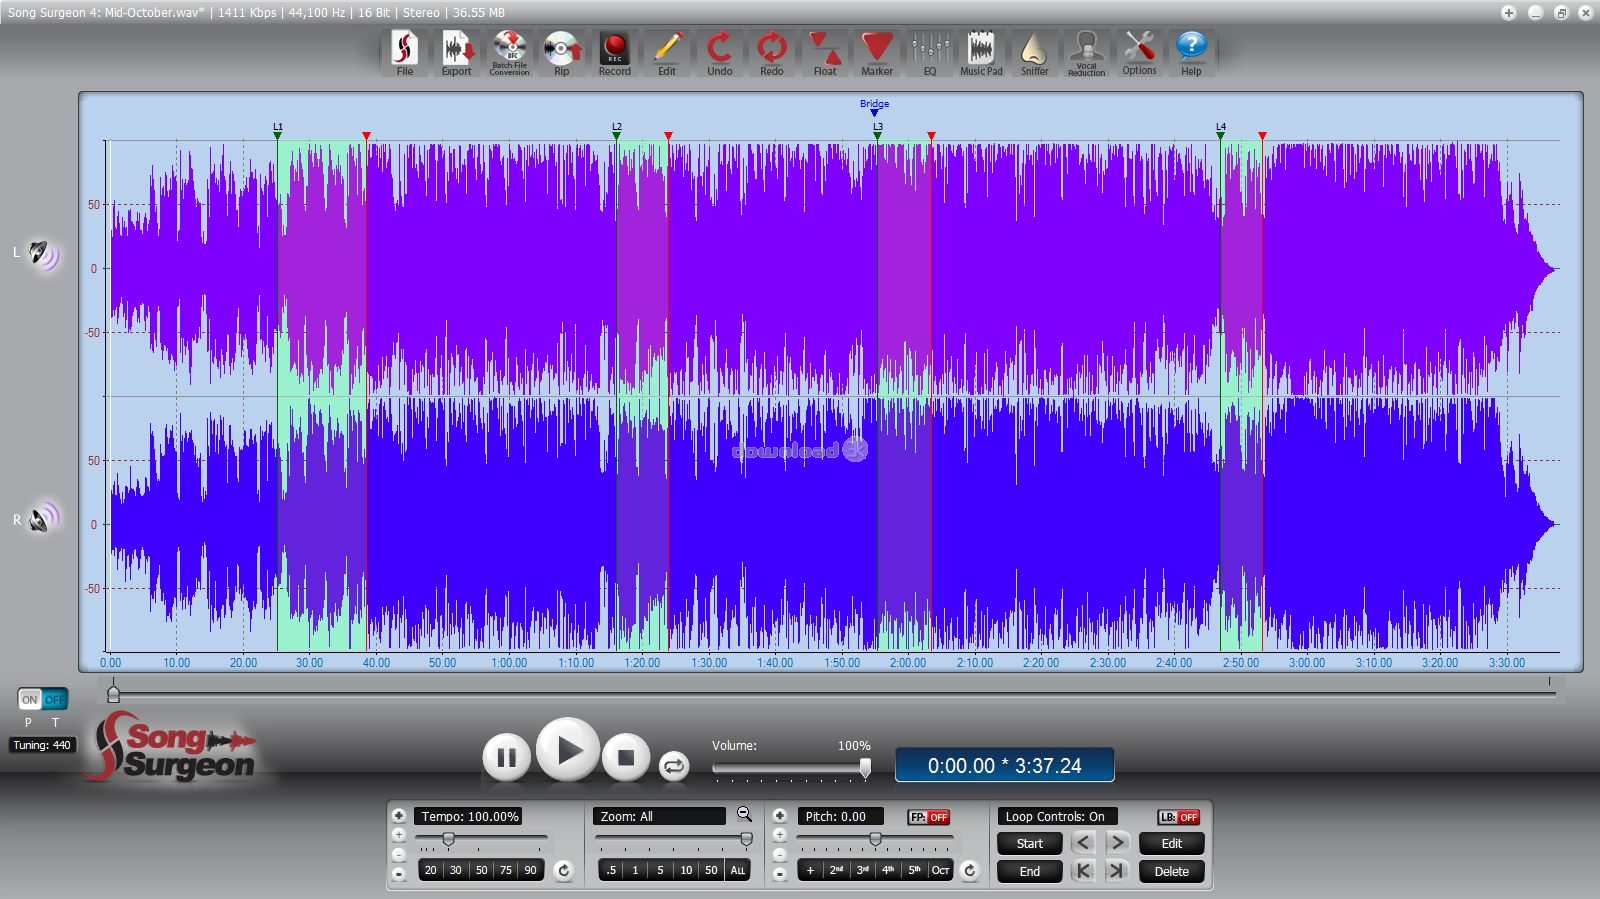Choose the 4th pitch interval
Screen dimensions: 1600x899
click(888, 870)
